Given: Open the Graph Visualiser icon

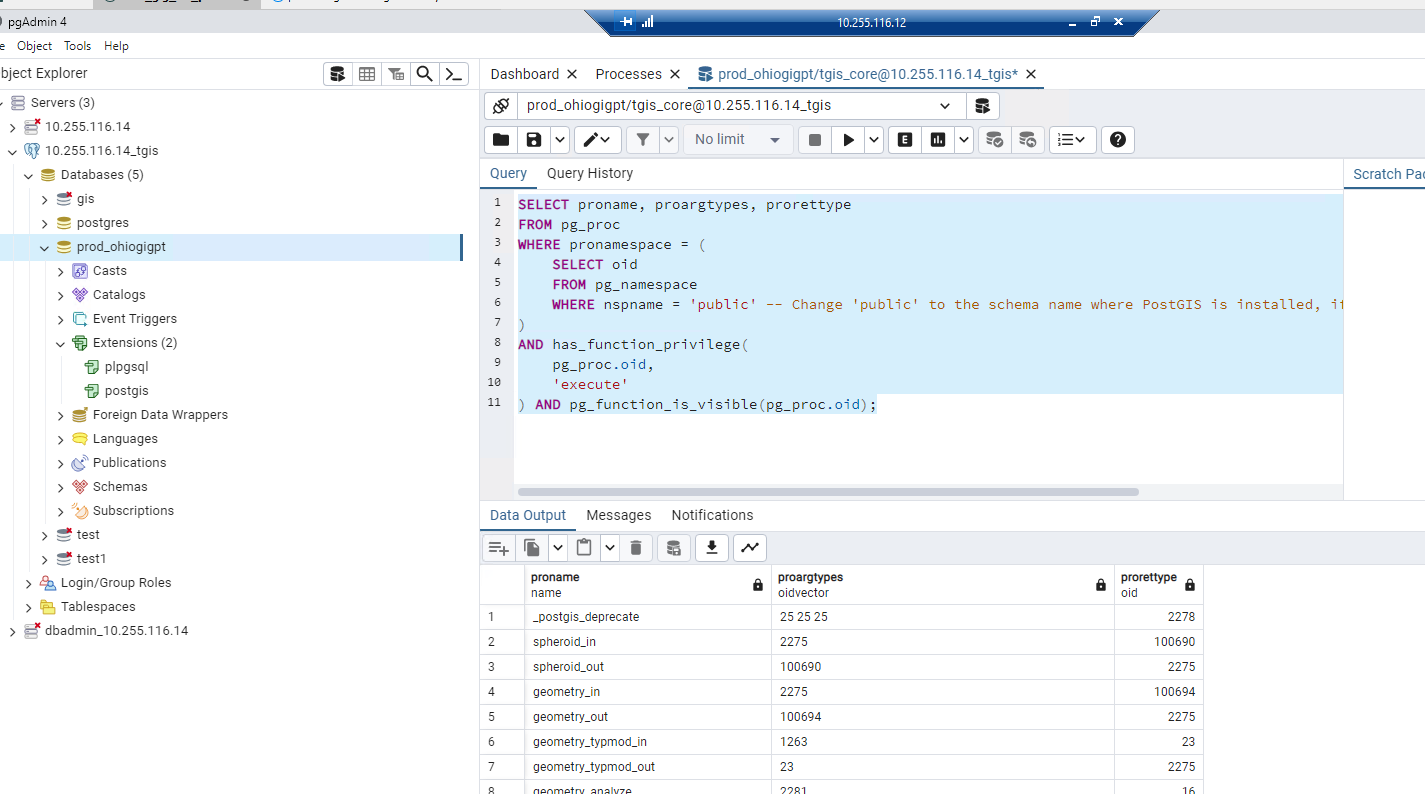Looking at the screenshot, I should pyautogui.click(x=749, y=547).
